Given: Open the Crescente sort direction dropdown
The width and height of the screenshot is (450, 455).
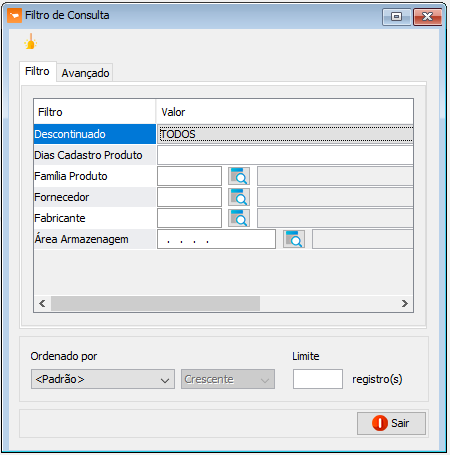Looking at the screenshot, I should [228, 379].
